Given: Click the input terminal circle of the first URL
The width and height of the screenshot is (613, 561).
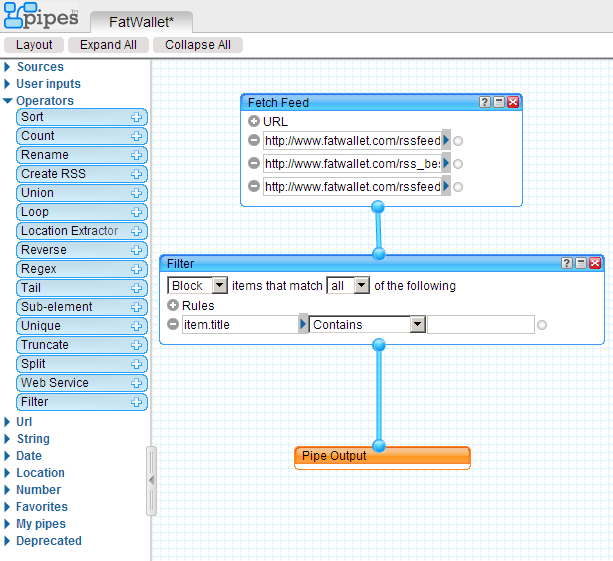Looking at the screenshot, I should pyautogui.click(x=458, y=141).
